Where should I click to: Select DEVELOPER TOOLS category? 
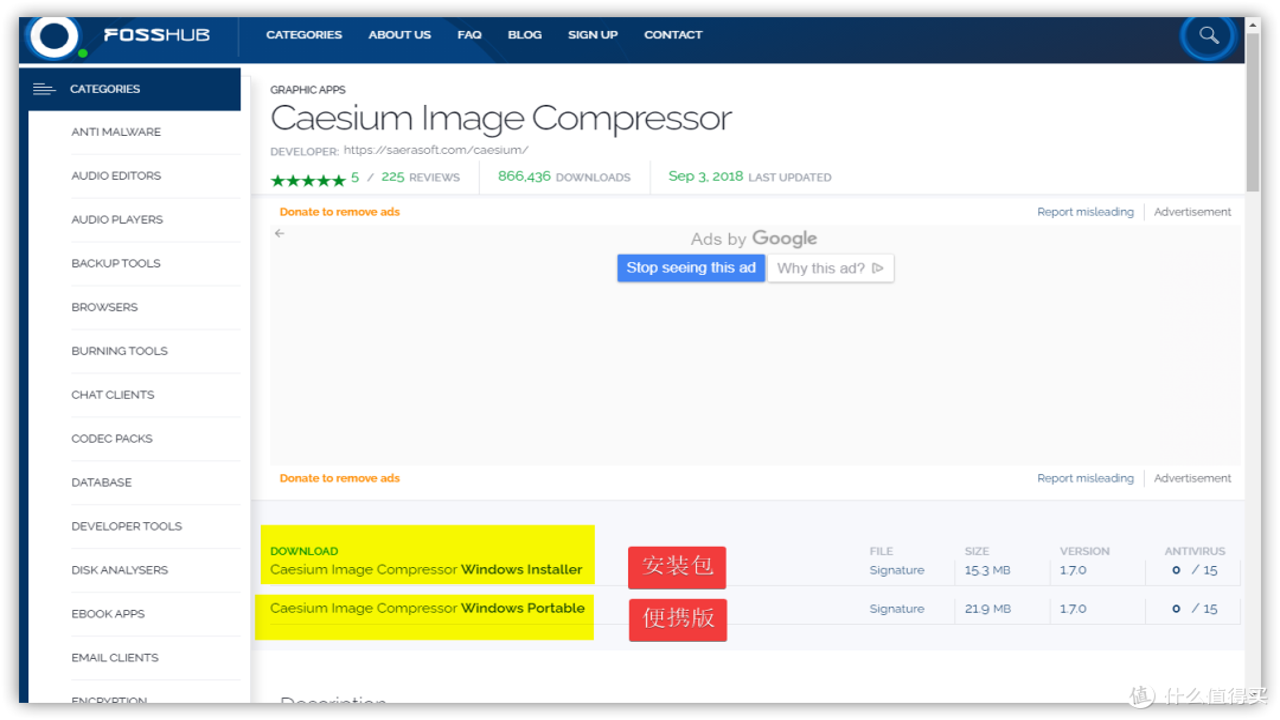(x=127, y=526)
